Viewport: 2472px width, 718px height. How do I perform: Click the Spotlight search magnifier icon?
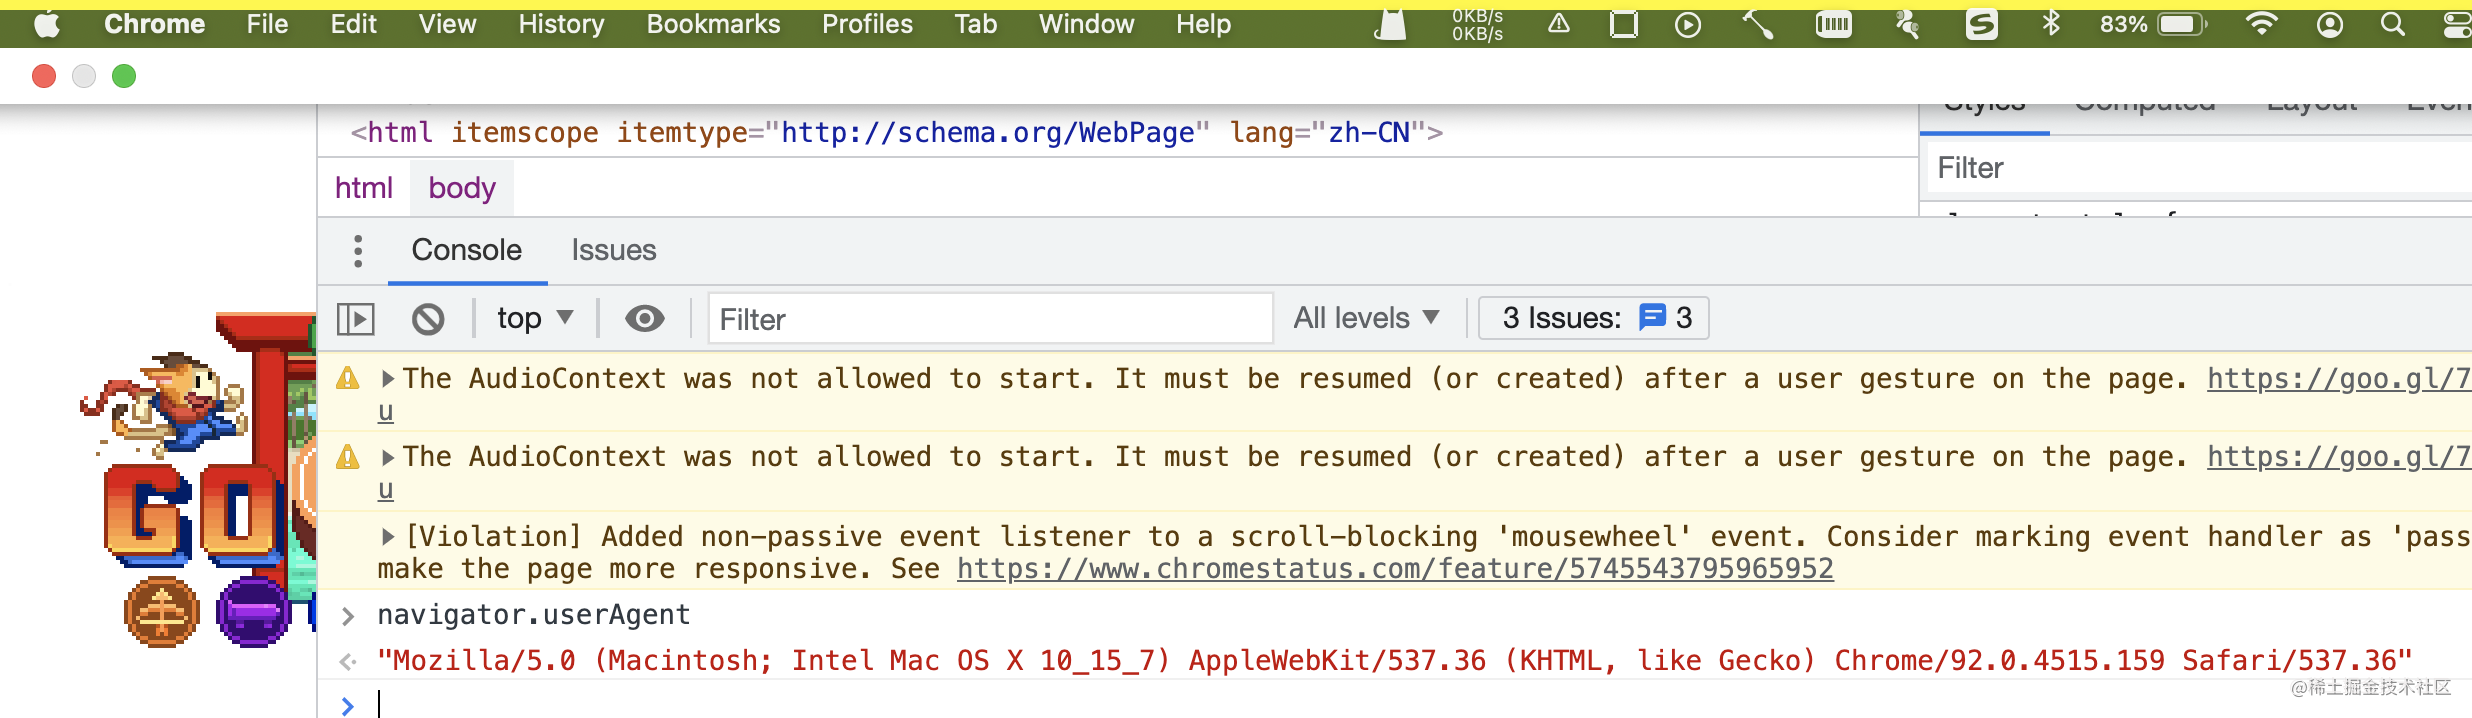pos(2392,25)
